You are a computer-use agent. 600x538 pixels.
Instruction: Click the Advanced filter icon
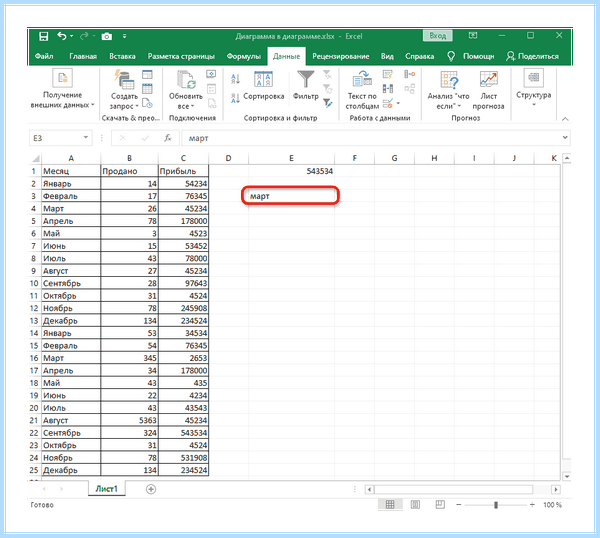328,103
